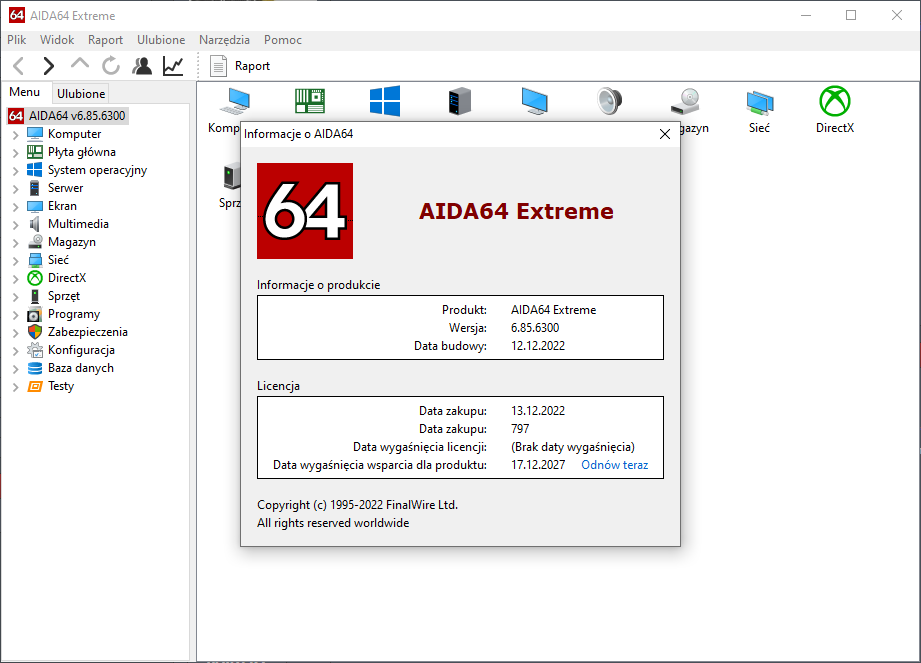Open the Komputer icon in main pane

coord(235,101)
